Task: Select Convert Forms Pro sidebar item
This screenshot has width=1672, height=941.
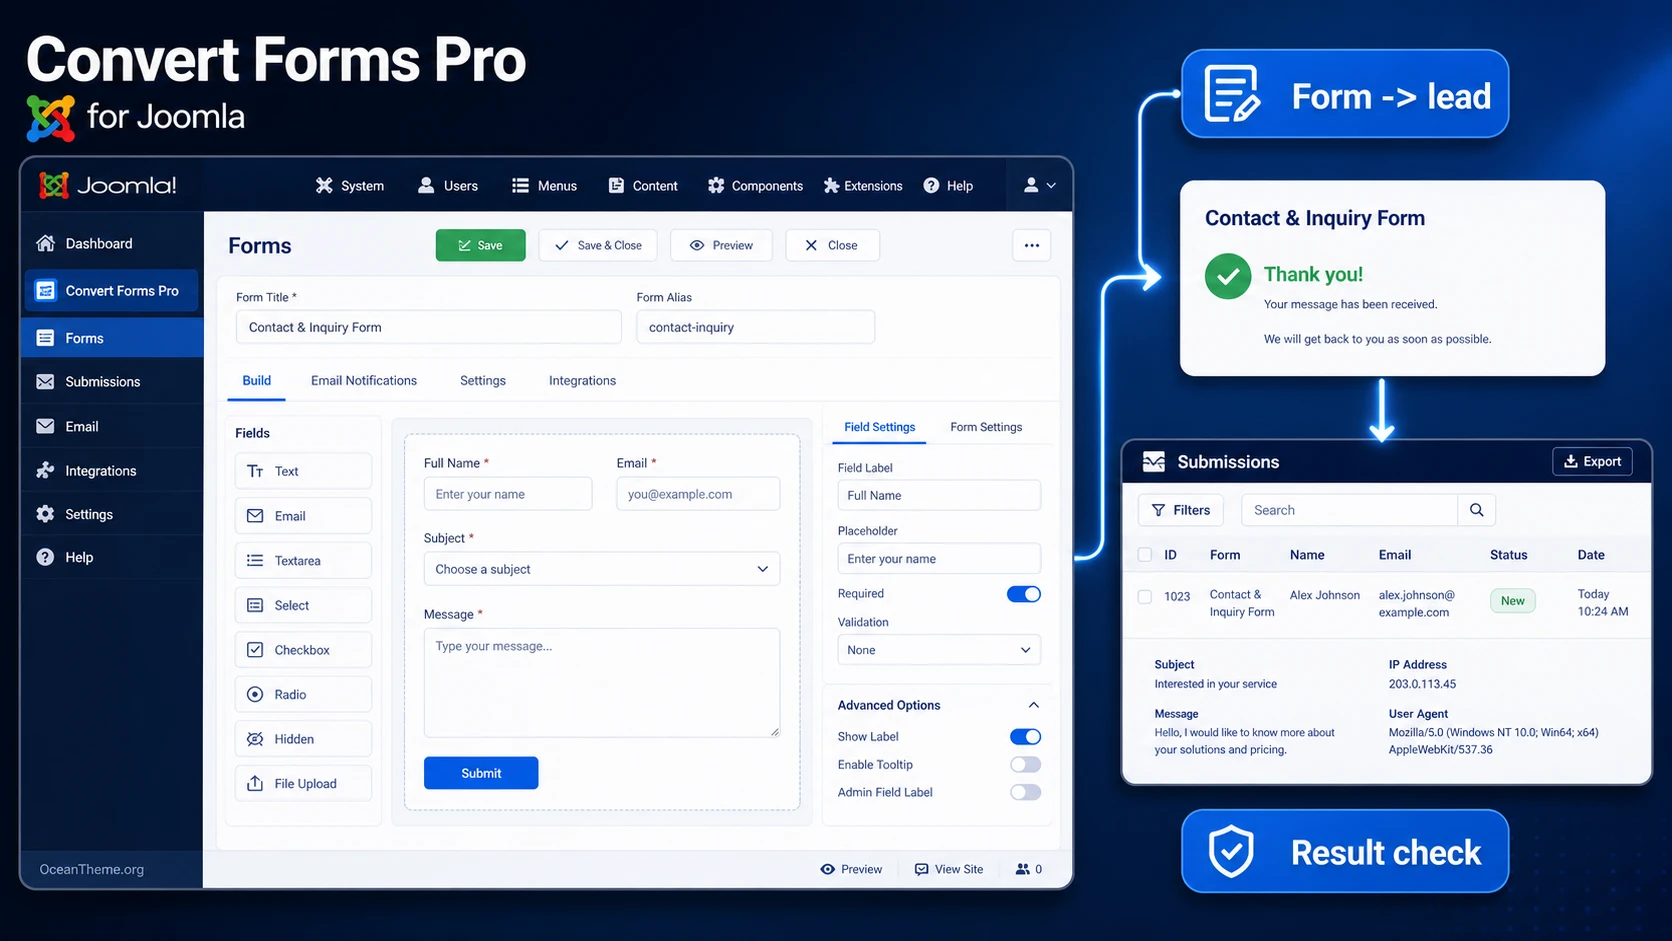Action: 111,291
